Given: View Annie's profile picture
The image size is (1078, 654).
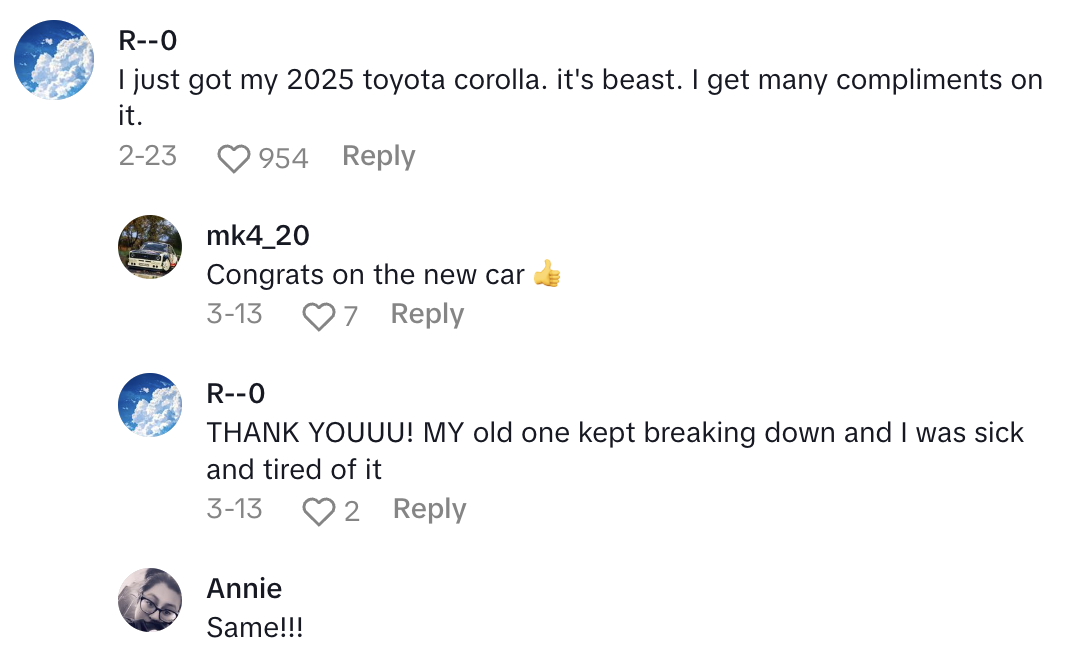Looking at the screenshot, I should pyautogui.click(x=150, y=600).
